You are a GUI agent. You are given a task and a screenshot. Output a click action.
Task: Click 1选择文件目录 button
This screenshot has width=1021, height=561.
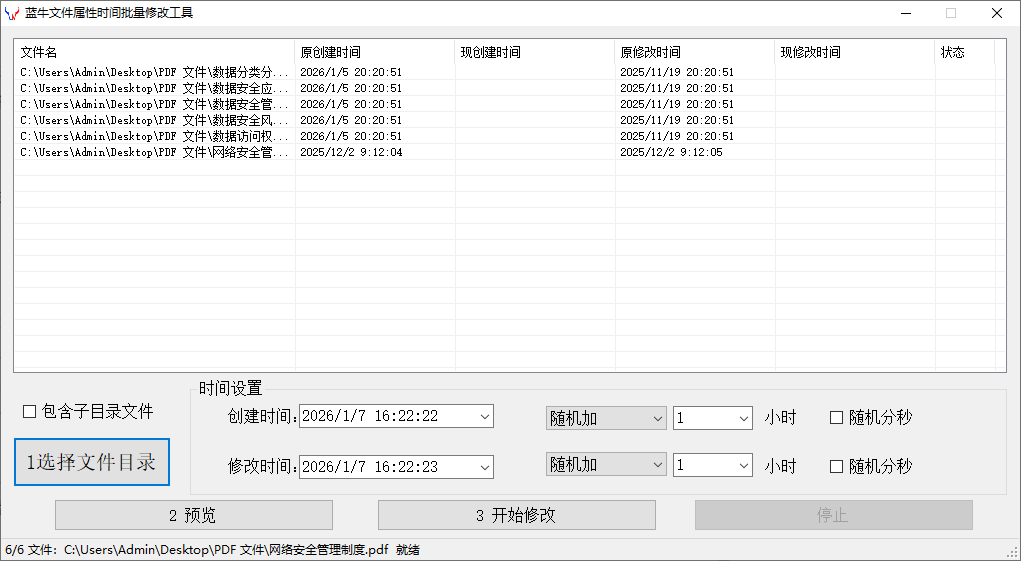click(92, 462)
